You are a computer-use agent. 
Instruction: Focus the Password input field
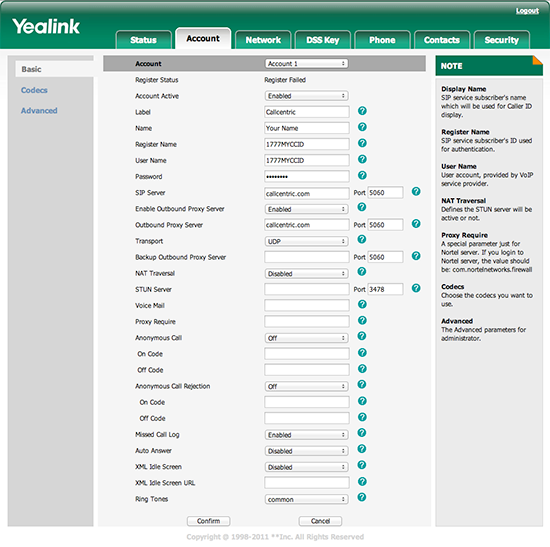point(307,176)
